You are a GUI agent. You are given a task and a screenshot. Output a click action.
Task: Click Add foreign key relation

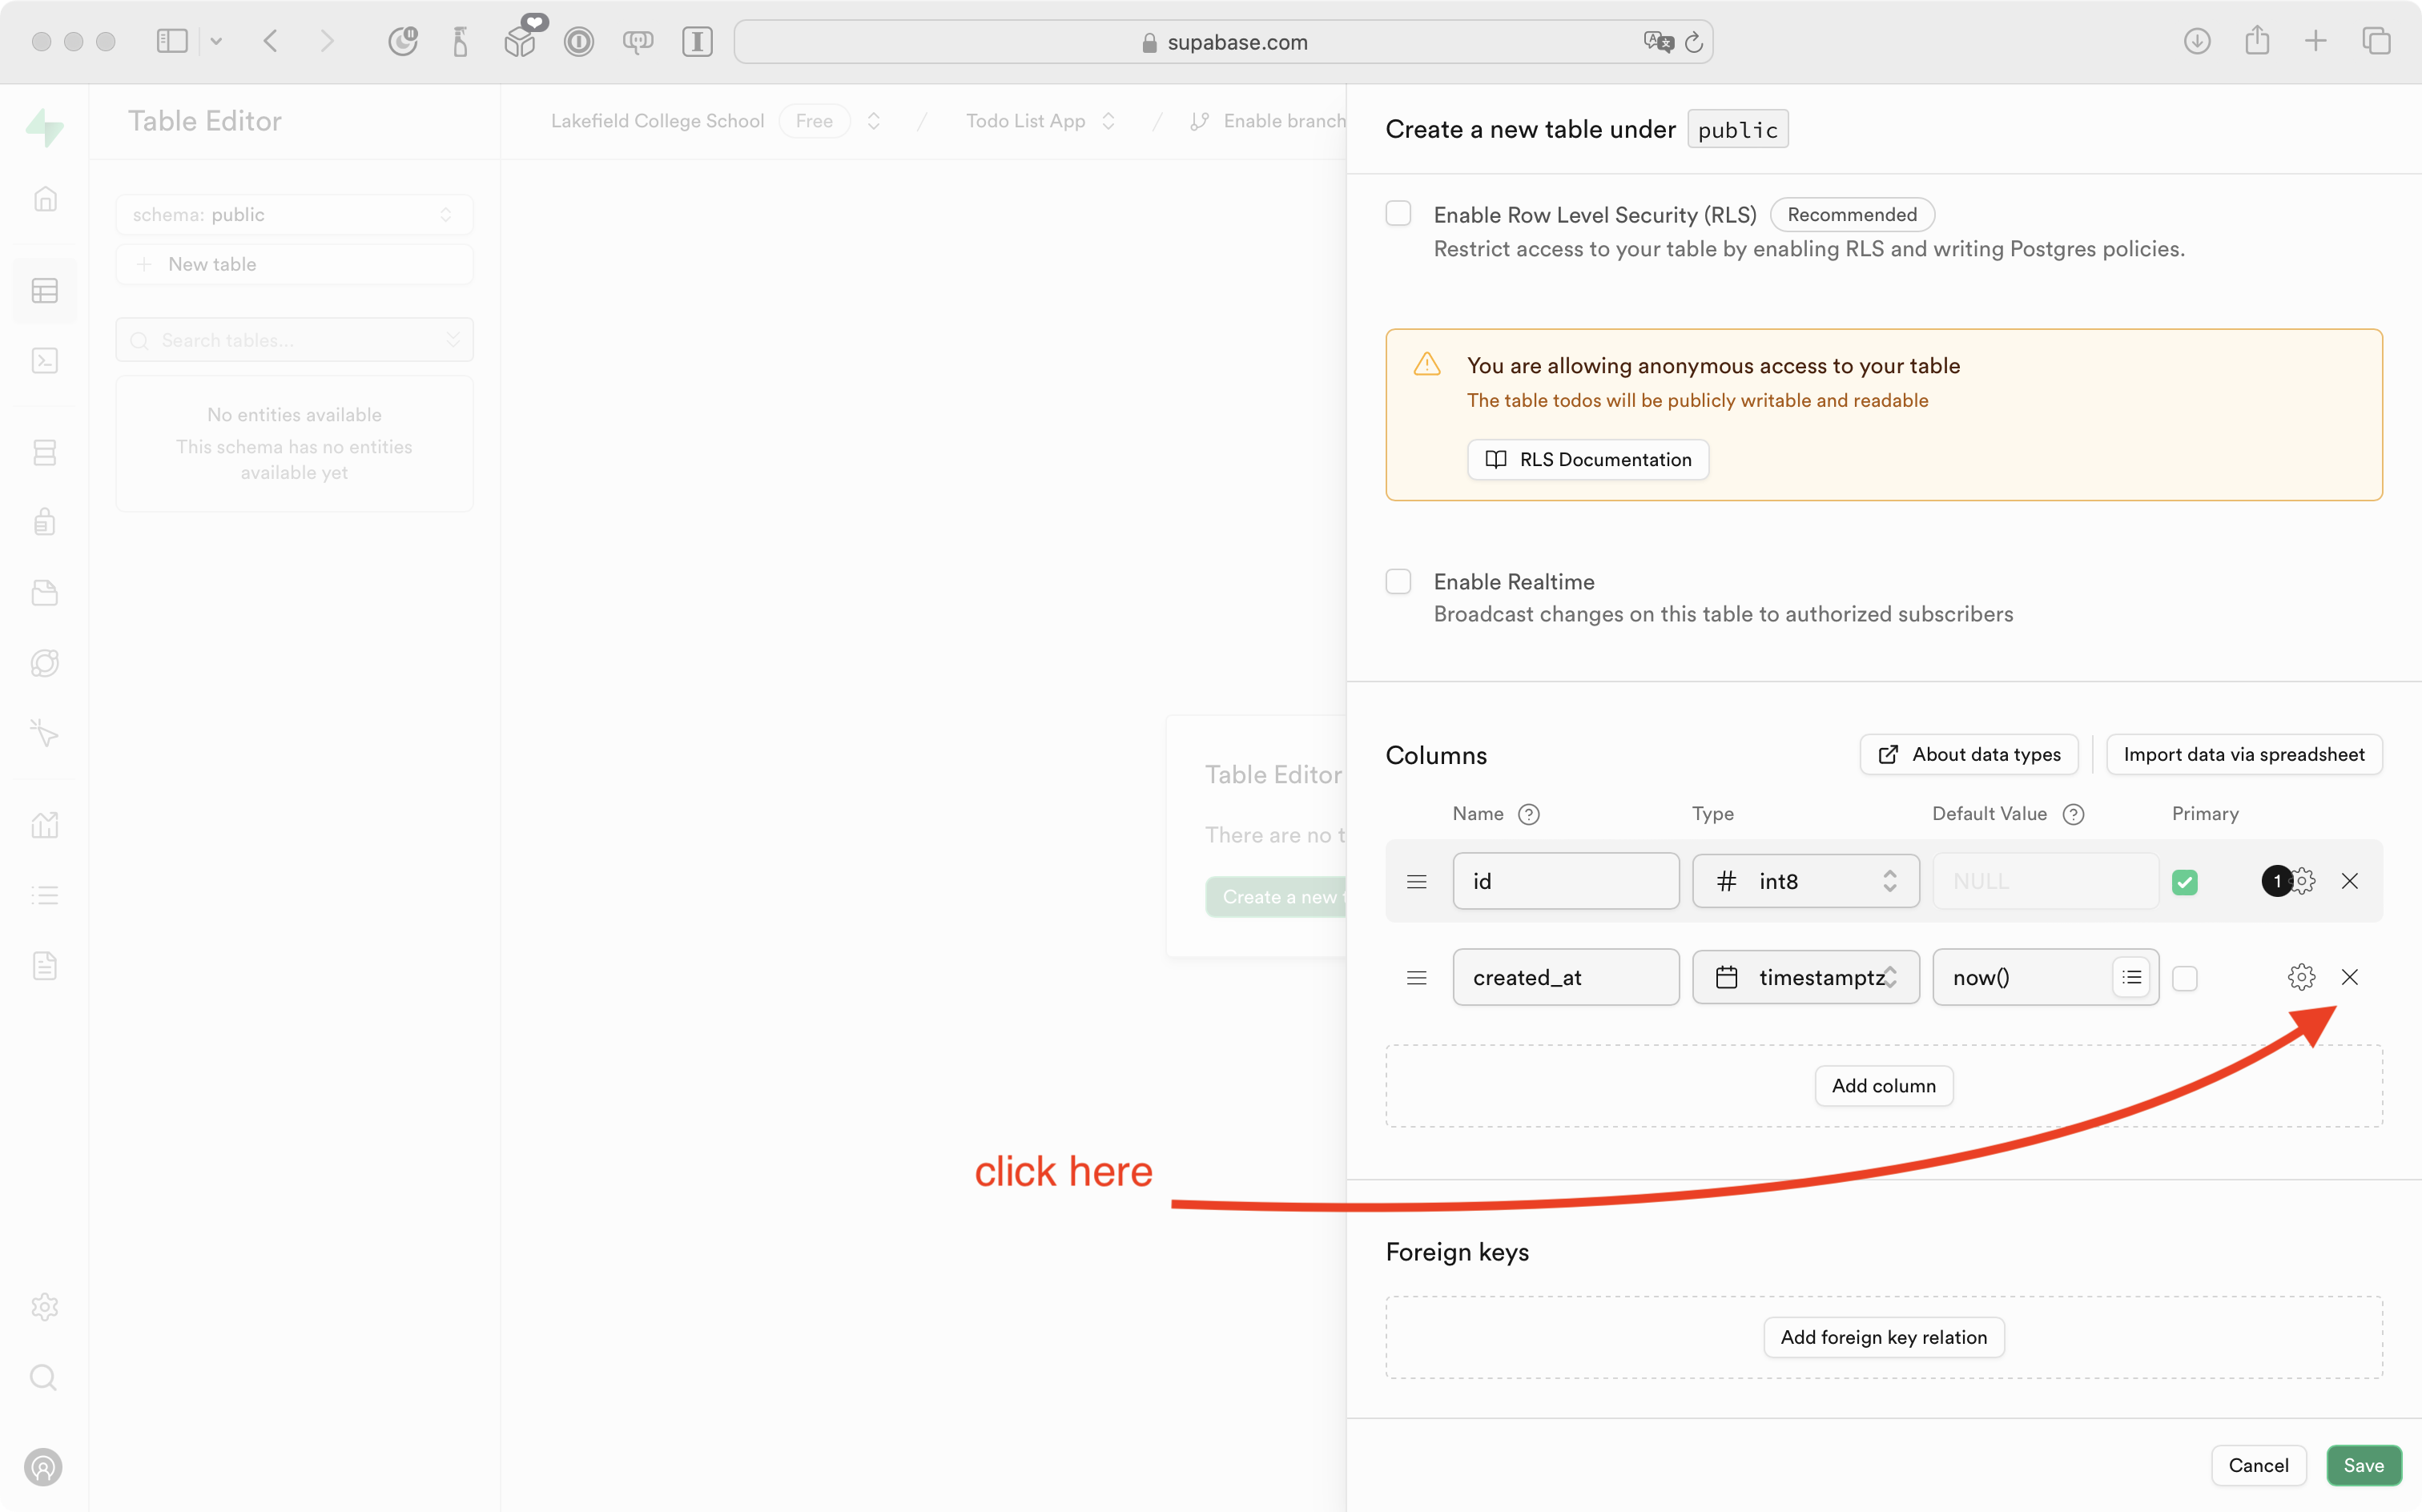pos(1883,1337)
